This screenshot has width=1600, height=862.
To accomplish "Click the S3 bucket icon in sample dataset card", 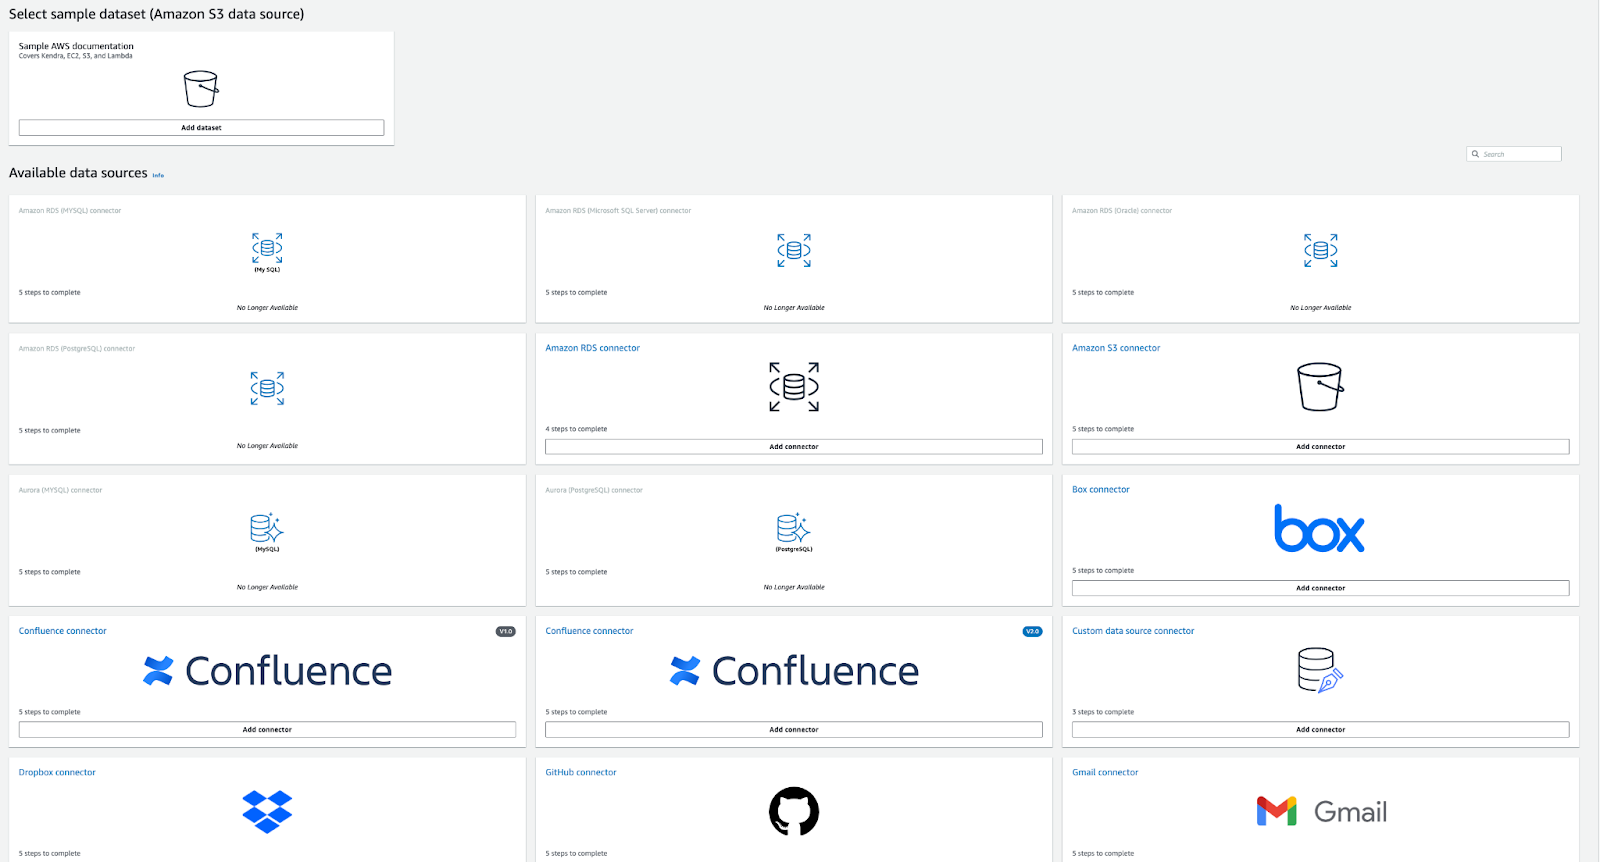I will coord(201,89).
